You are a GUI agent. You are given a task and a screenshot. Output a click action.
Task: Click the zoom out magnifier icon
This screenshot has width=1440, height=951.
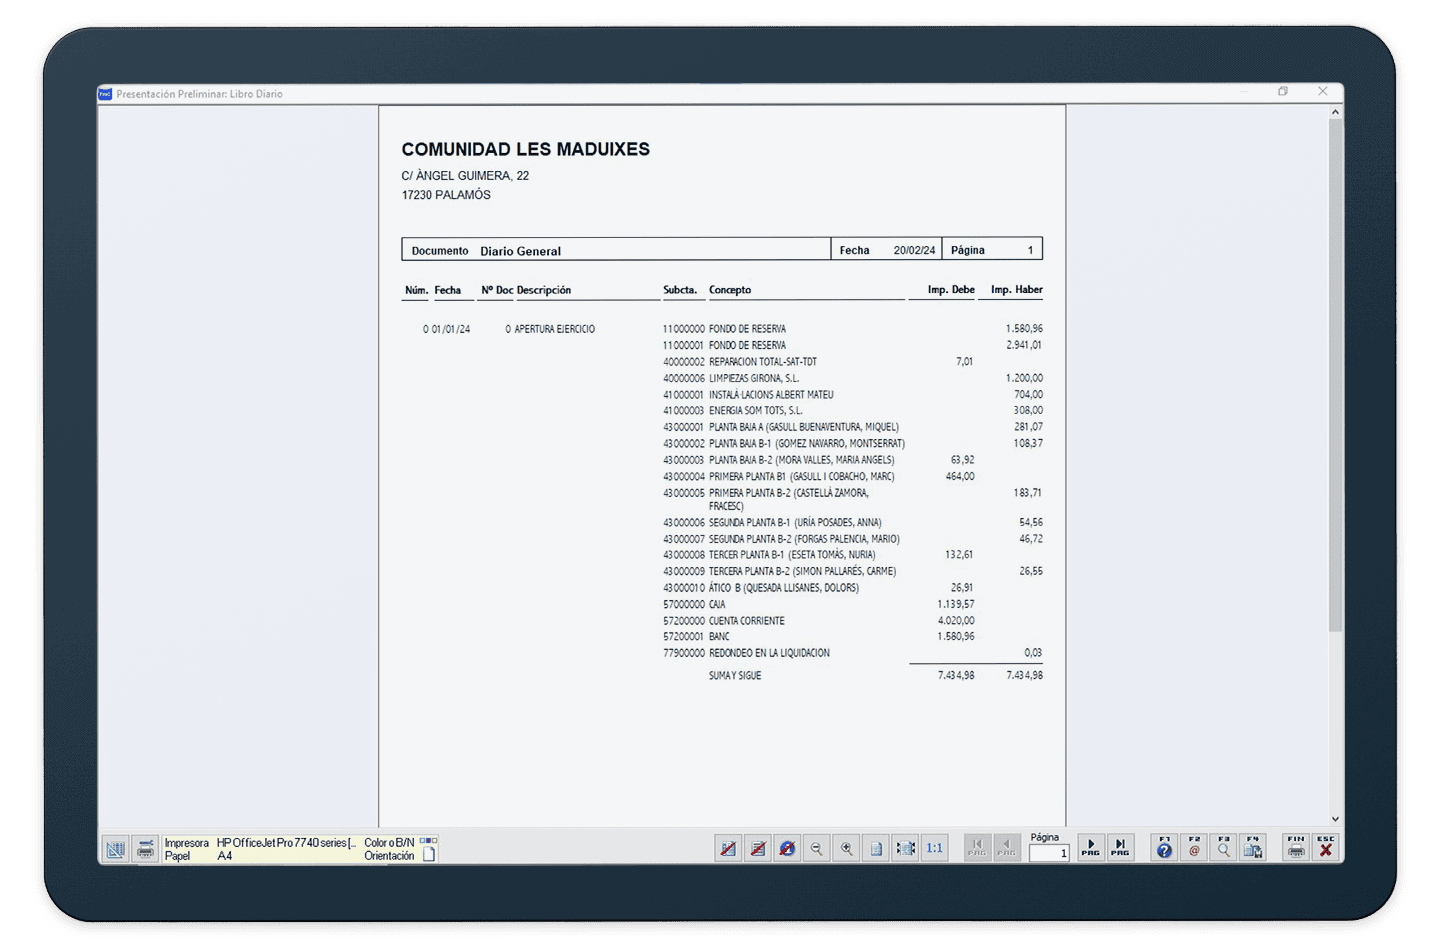click(x=817, y=848)
